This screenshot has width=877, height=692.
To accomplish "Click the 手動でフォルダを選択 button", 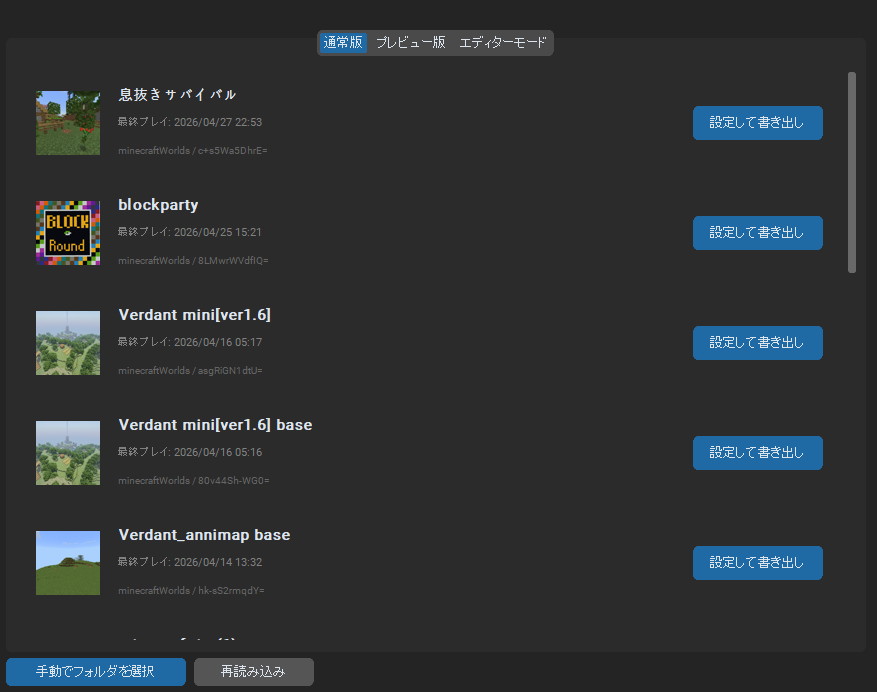I will pyautogui.click(x=96, y=672).
